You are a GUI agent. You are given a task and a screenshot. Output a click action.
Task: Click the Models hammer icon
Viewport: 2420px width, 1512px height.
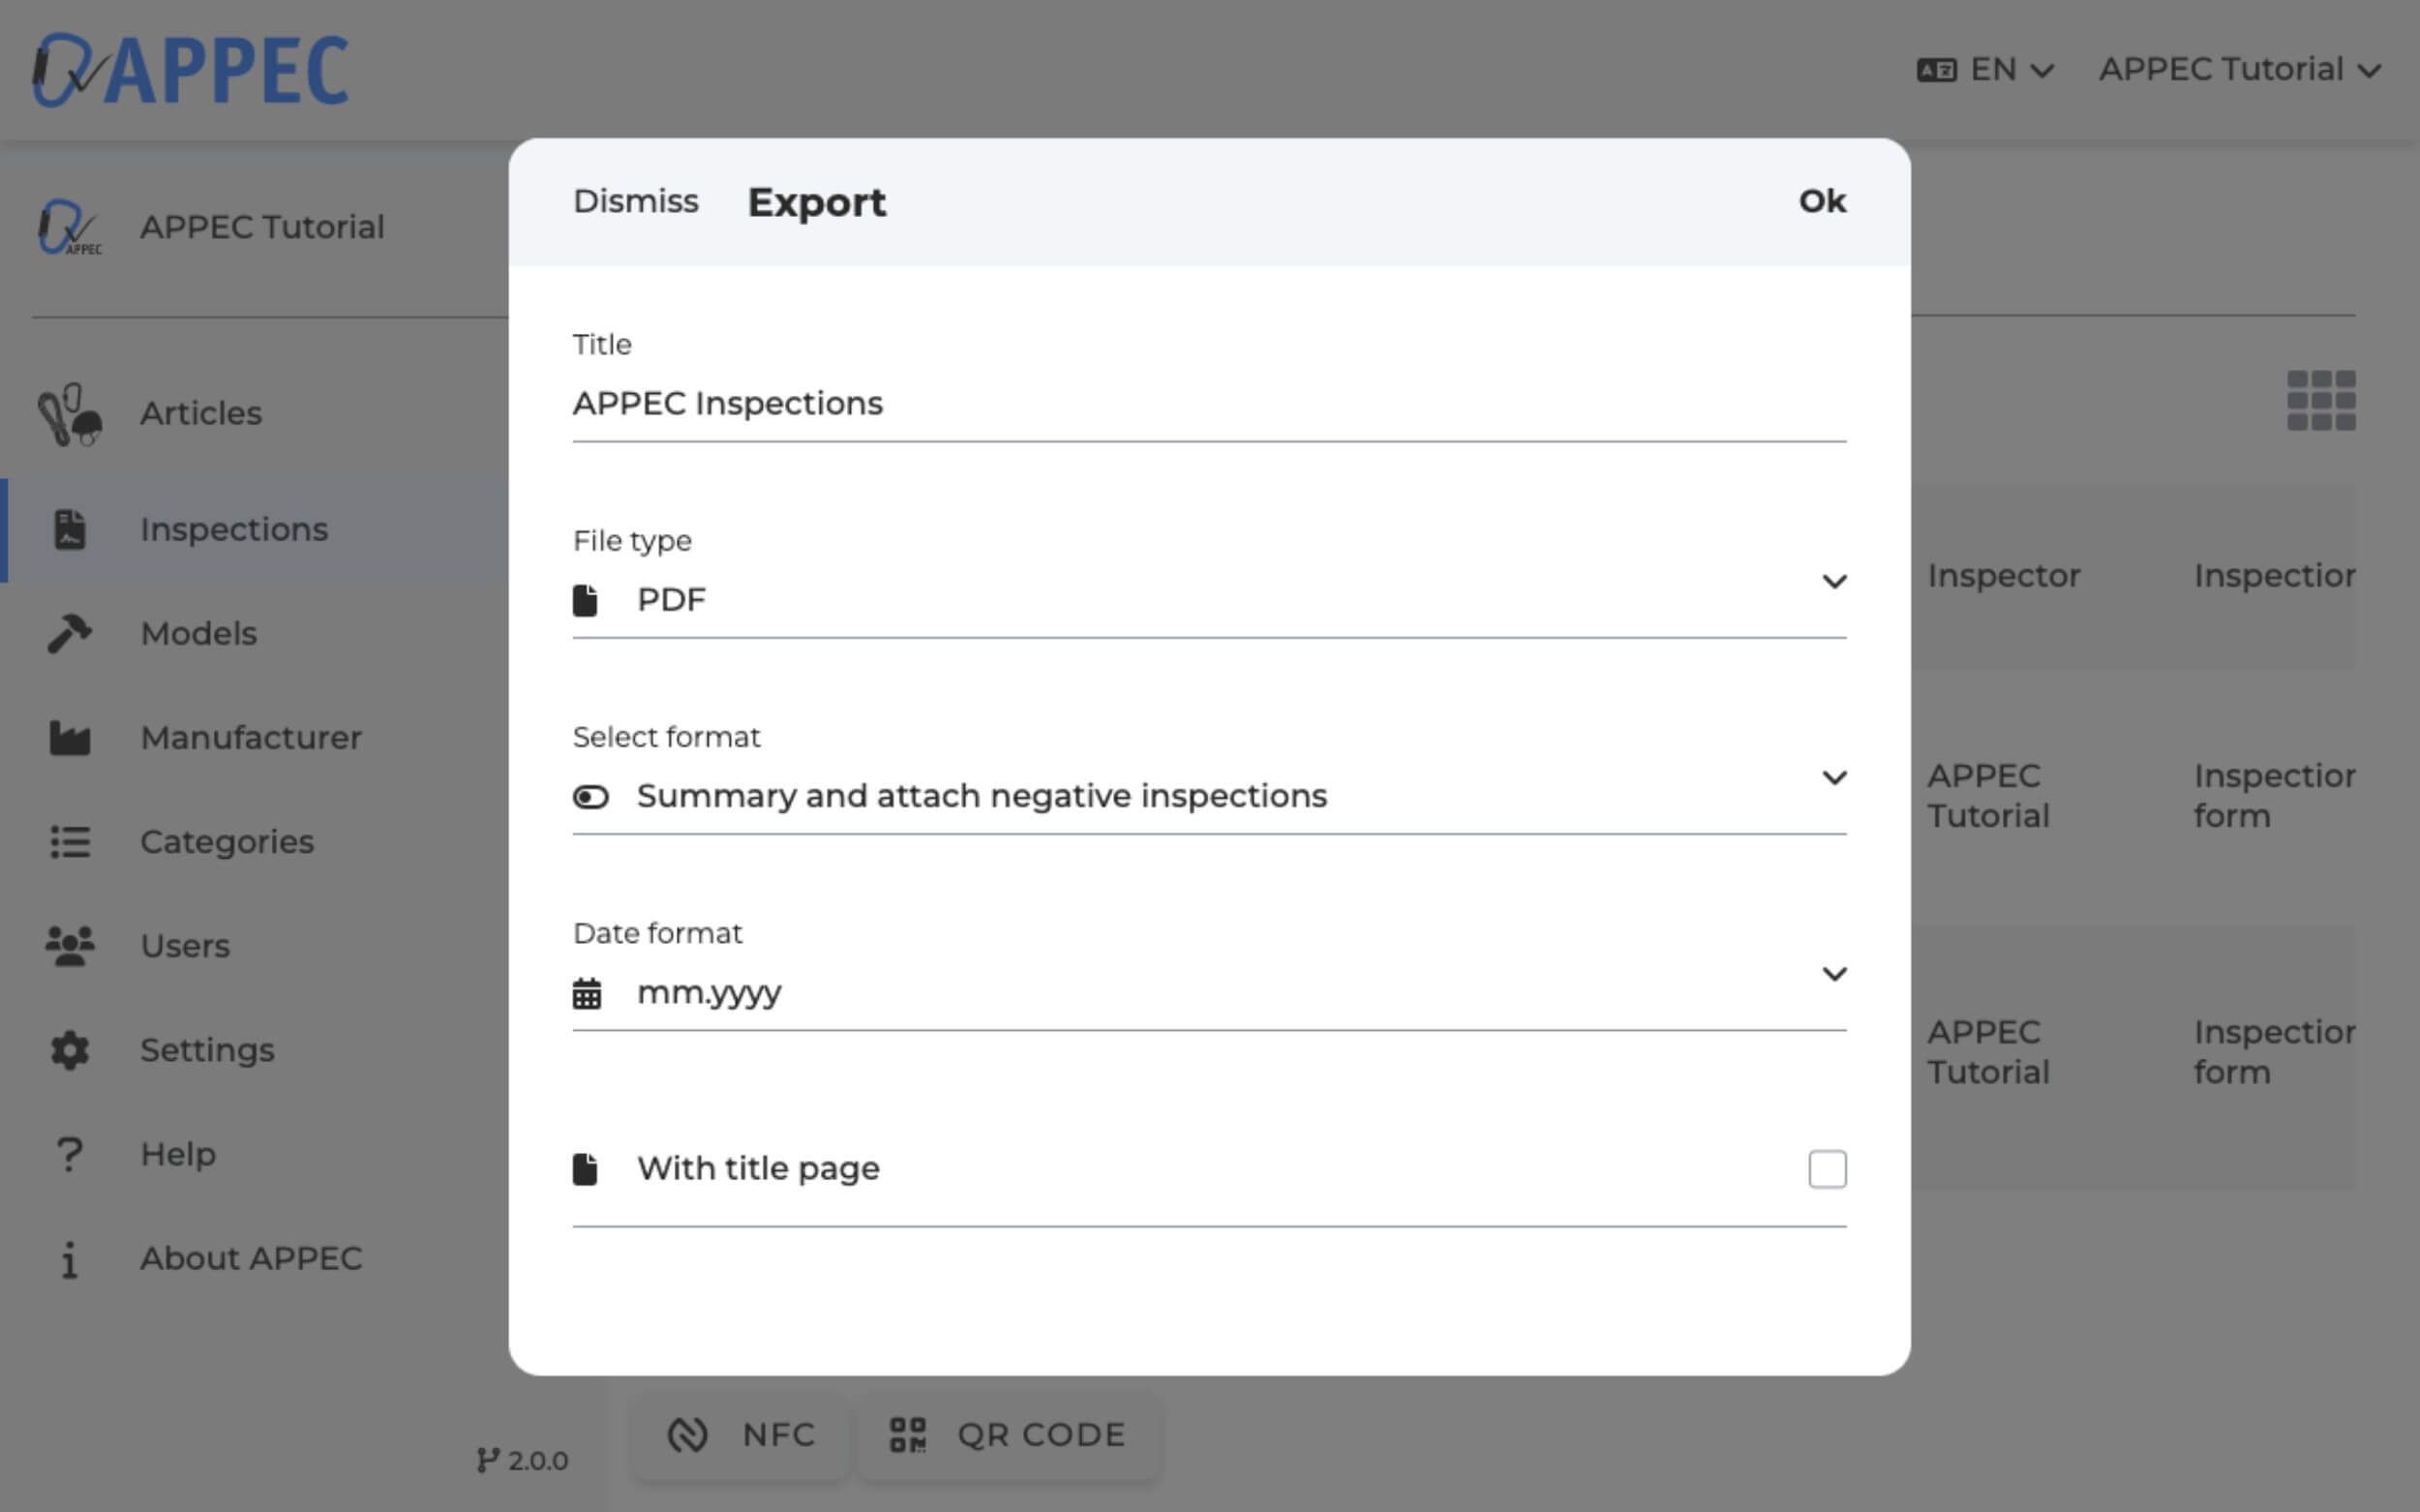pos(69,633)
